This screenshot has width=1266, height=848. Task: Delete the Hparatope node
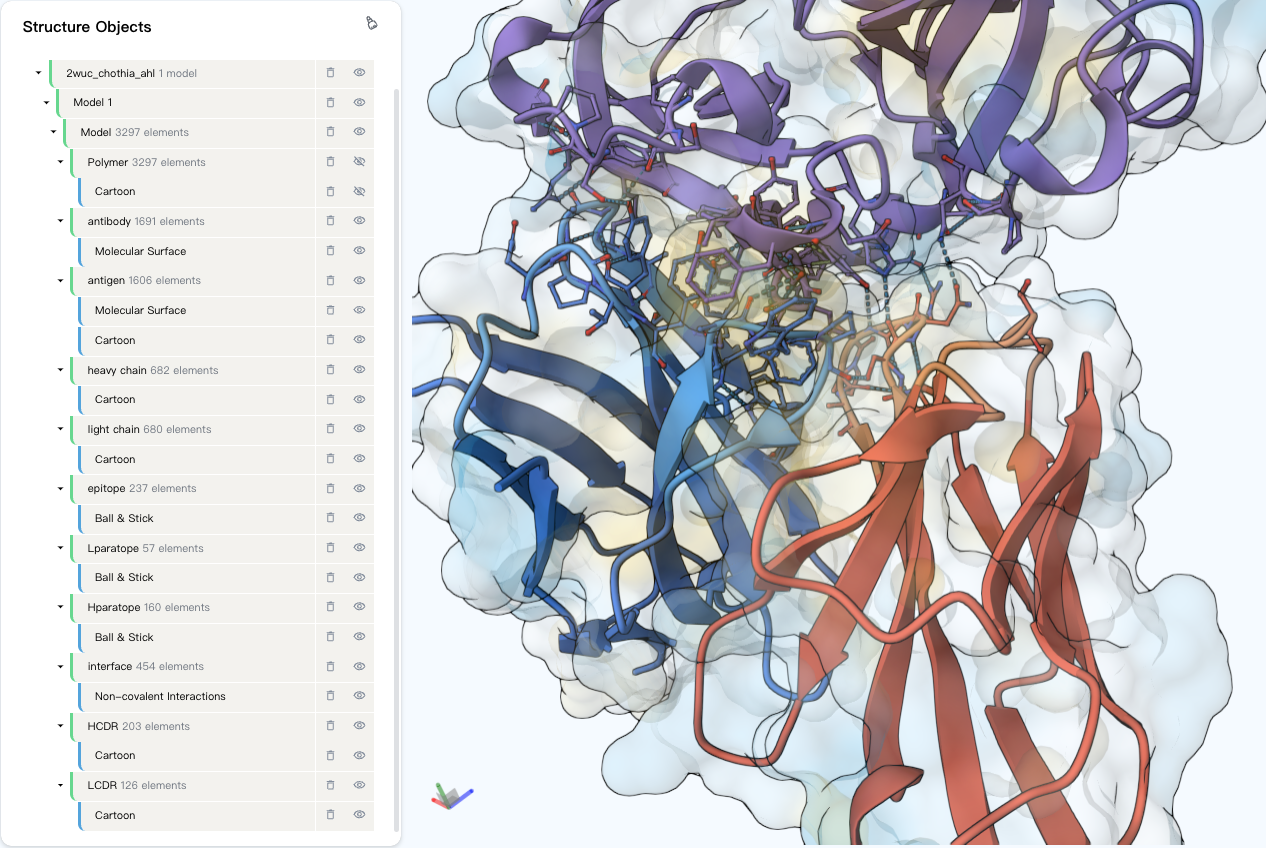pos(330,607)
